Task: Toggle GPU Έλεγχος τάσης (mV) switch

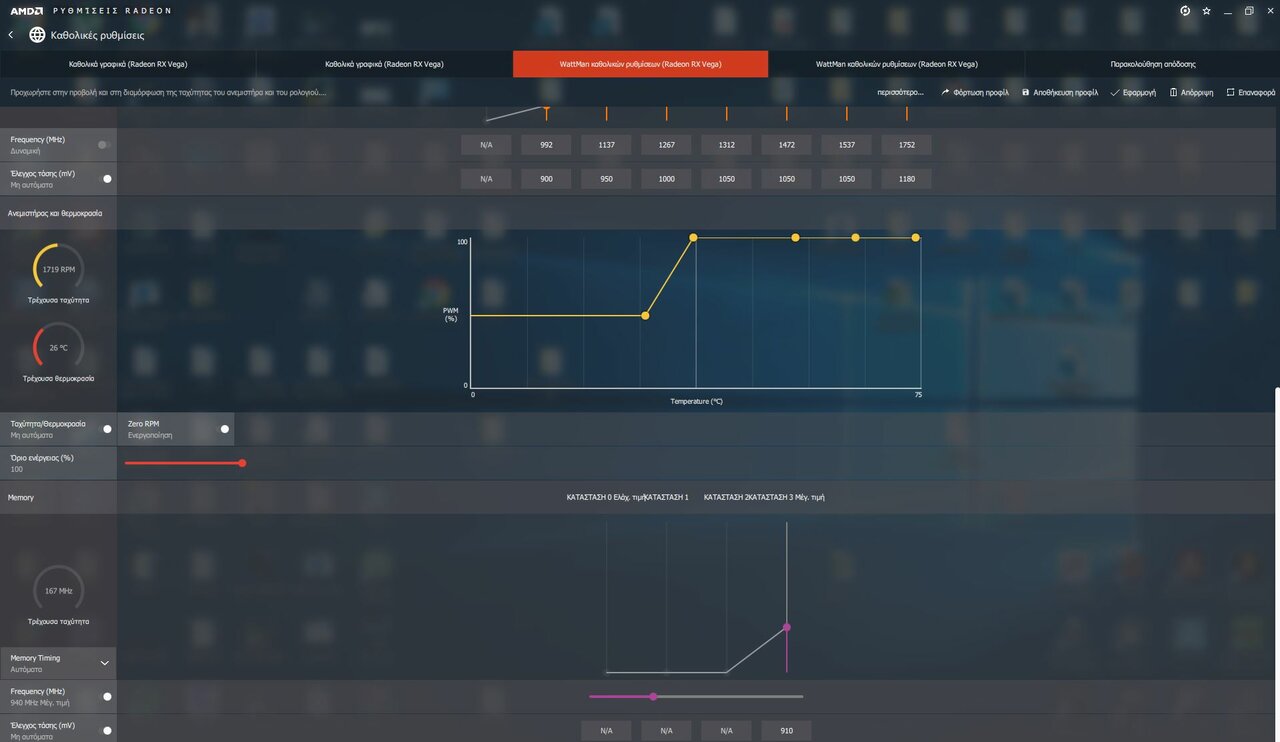Action: (x=107, y=179)
